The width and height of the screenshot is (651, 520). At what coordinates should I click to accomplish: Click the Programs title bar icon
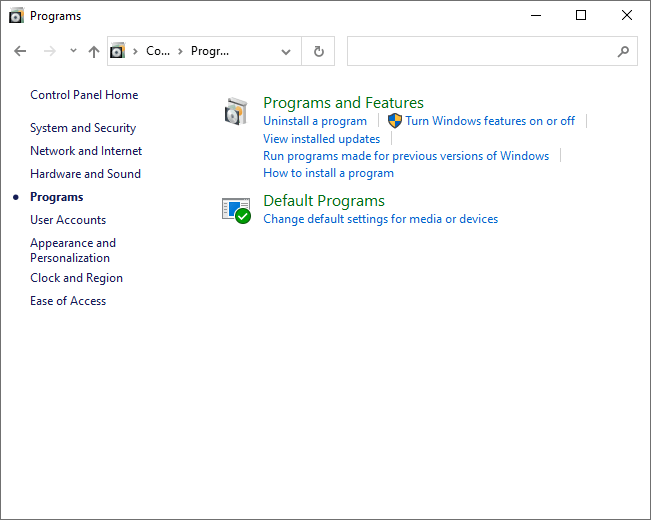16,15
